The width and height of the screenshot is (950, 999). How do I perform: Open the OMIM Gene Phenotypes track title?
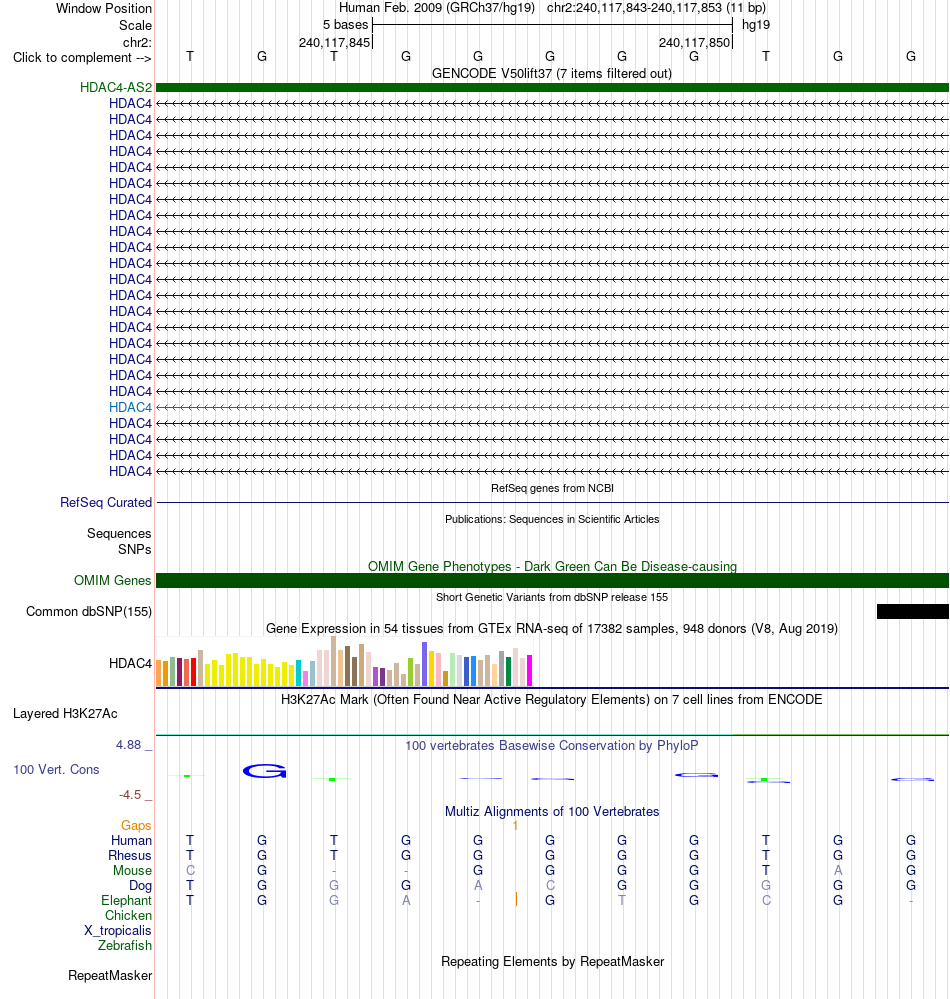[552, 566]
